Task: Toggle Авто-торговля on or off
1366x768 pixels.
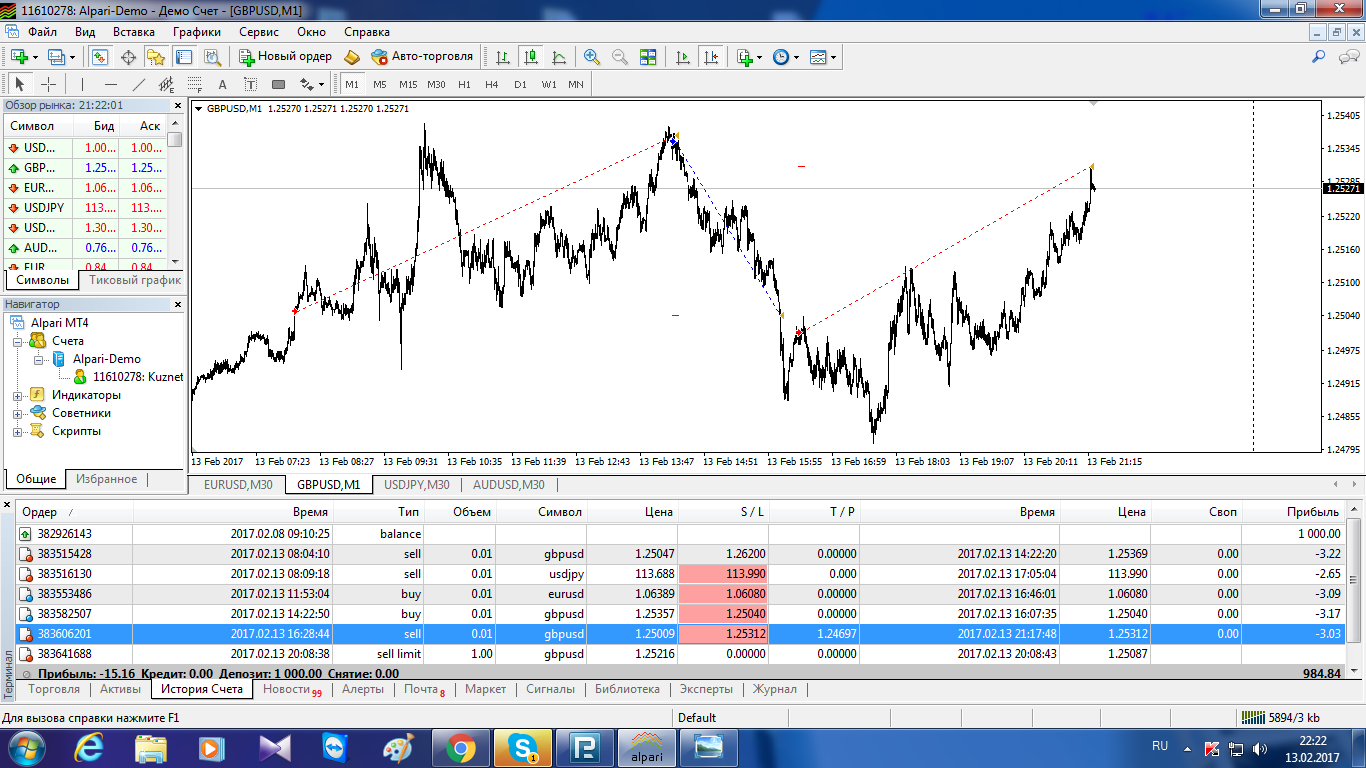Action: coord(421,56)
